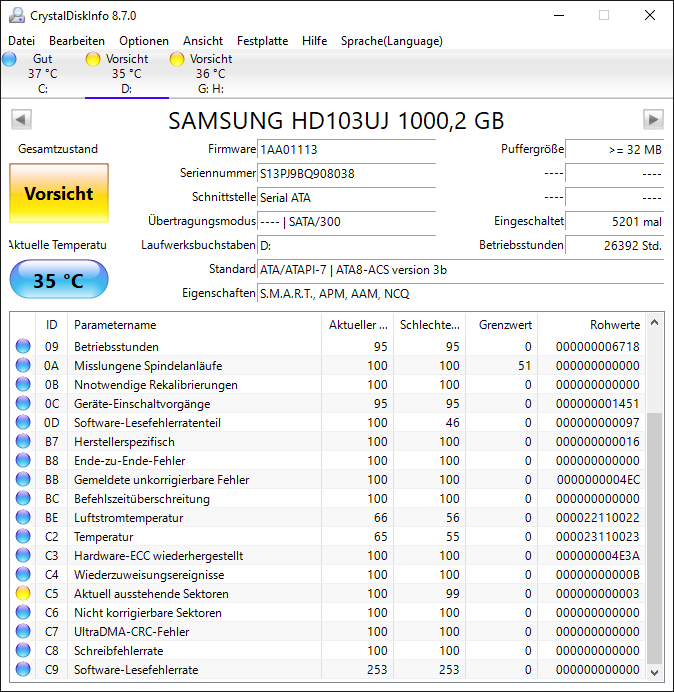Open the Bearbeiten menu
The width and height of the screenshot is (674, 692).
pos(77,41)
